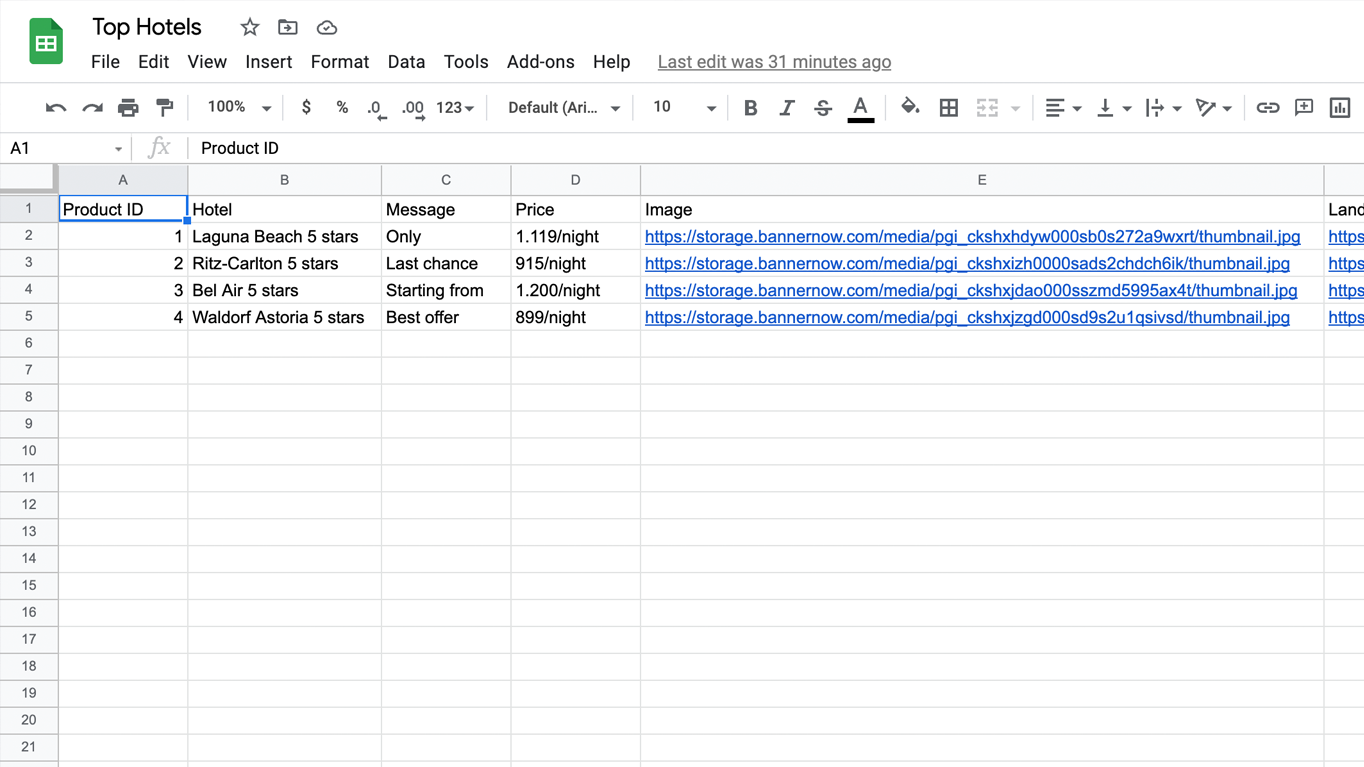1364x767 pixels.
Task: Open the Google Sheets home icon
Action: click(46, 41)
